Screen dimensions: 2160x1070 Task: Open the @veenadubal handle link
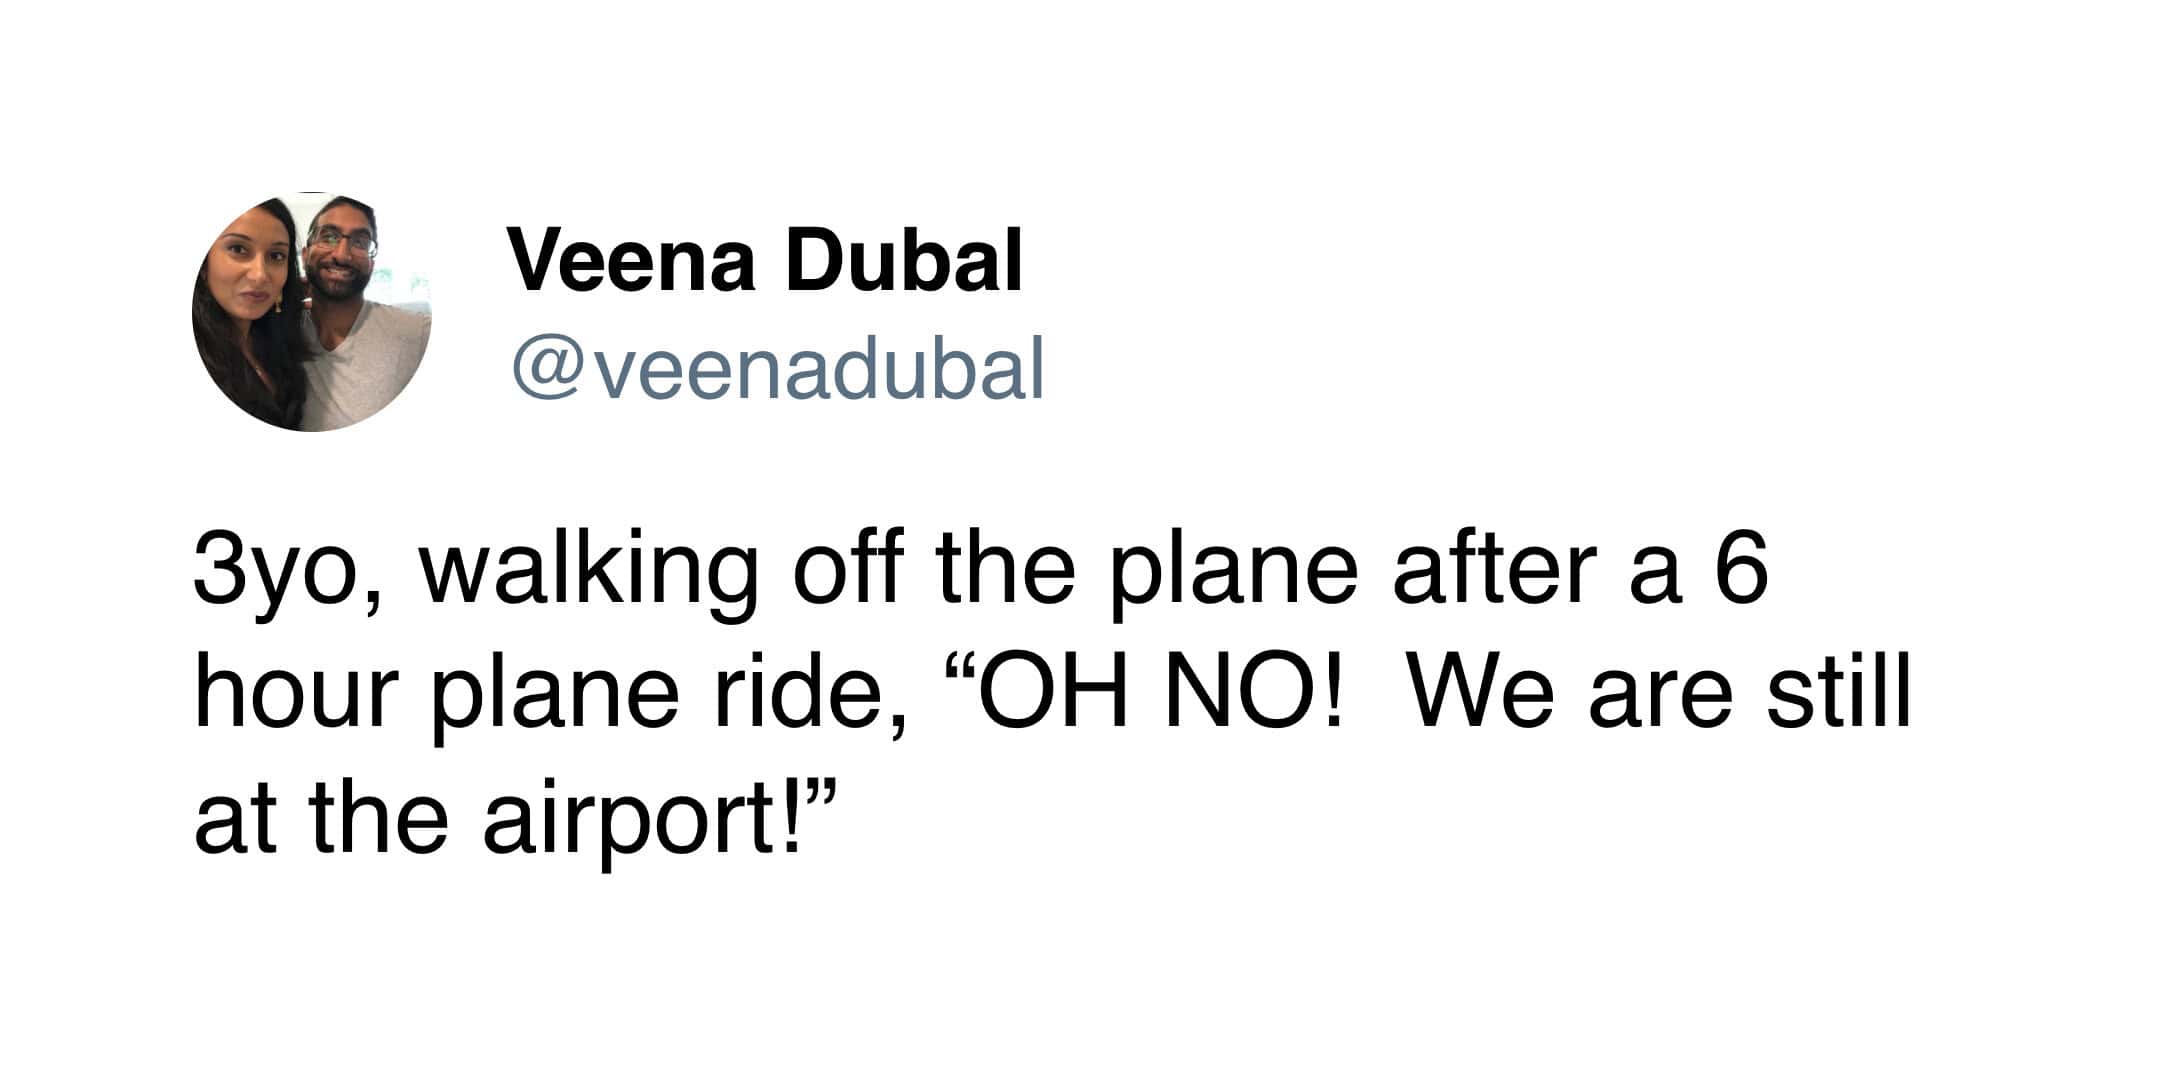(777, 369)
